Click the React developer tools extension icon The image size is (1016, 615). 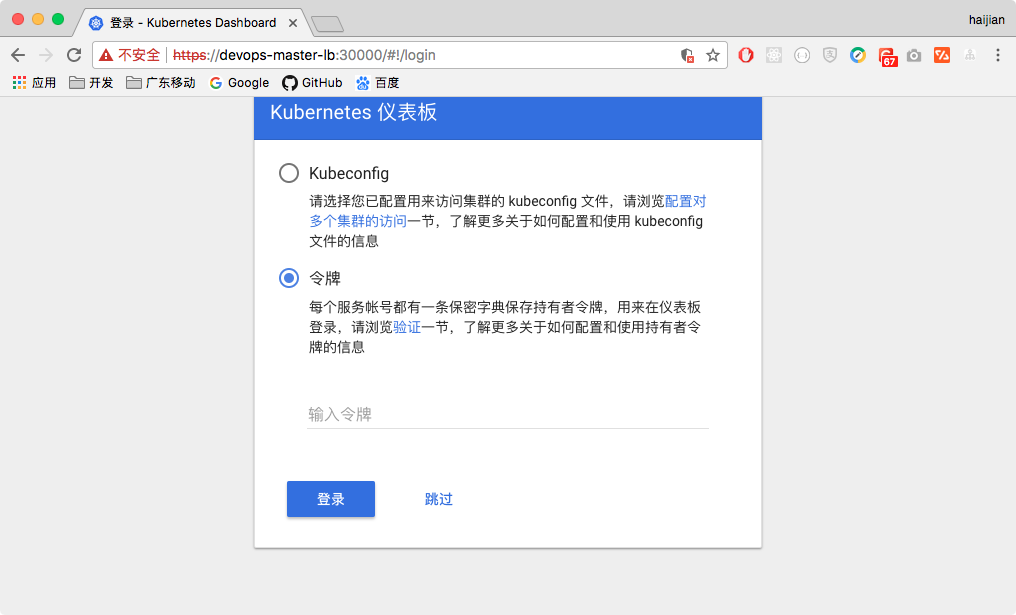tap(774, 55)
